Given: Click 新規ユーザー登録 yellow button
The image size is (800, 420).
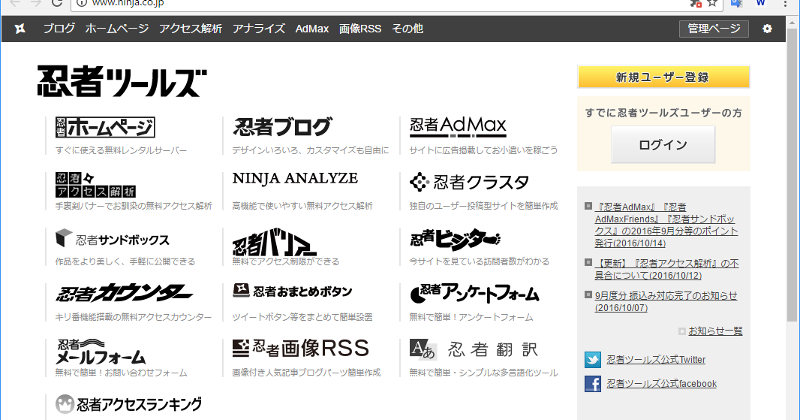Looking at the screenshot, I should 663,77.
